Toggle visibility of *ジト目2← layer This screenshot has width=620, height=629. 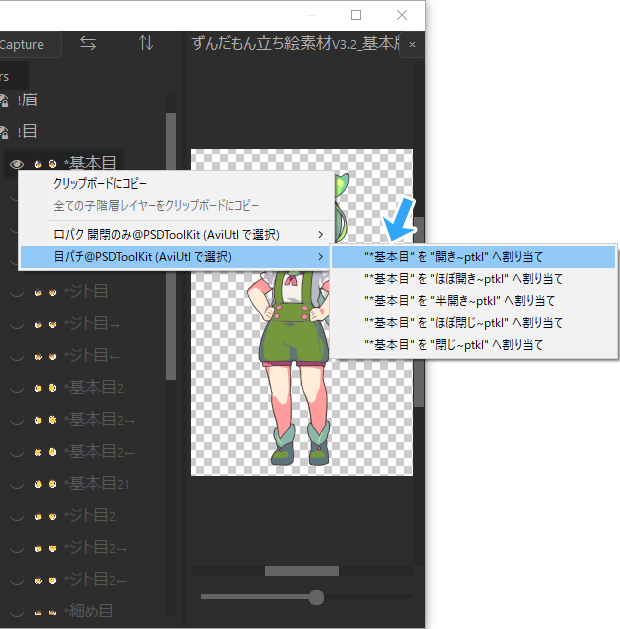17,580
